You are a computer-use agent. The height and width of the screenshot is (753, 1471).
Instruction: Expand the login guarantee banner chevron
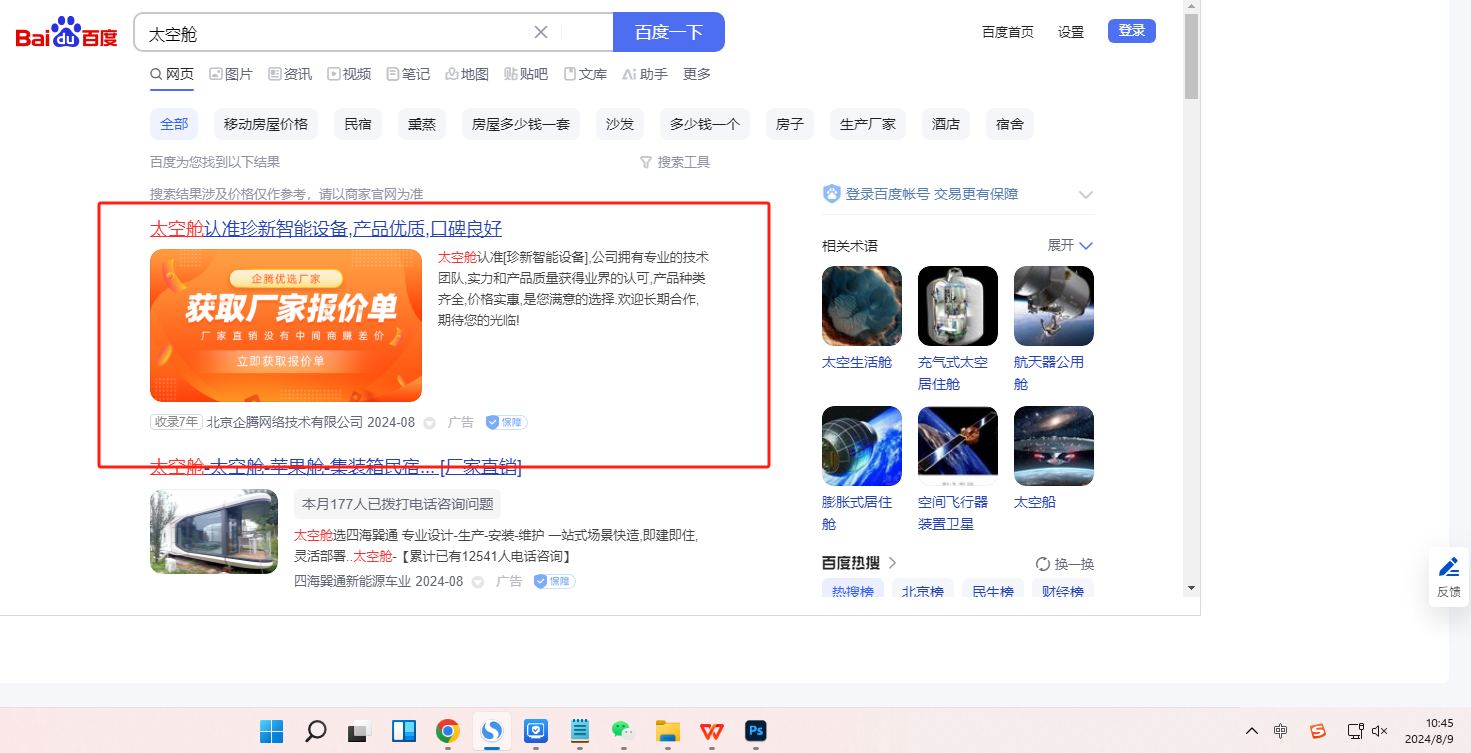1086,195
